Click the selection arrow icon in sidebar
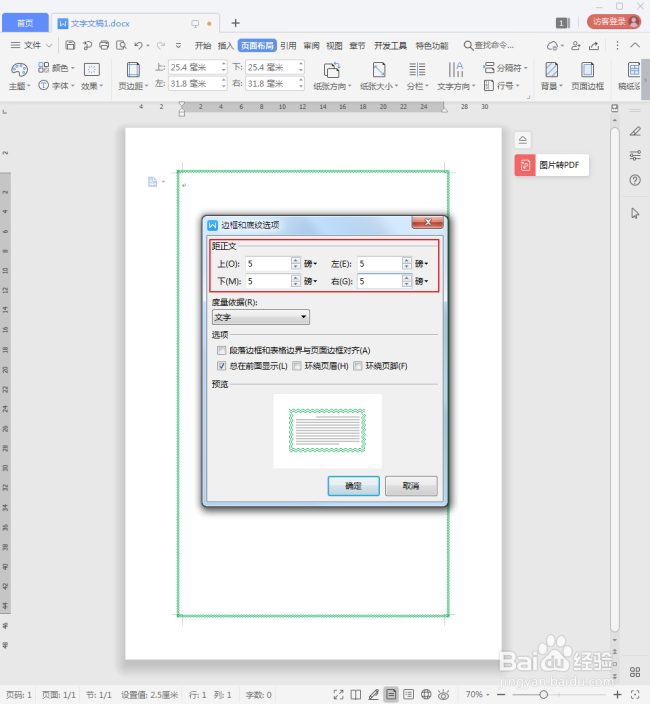The width and height of the screenshot is (650, 704). (635, 213)
